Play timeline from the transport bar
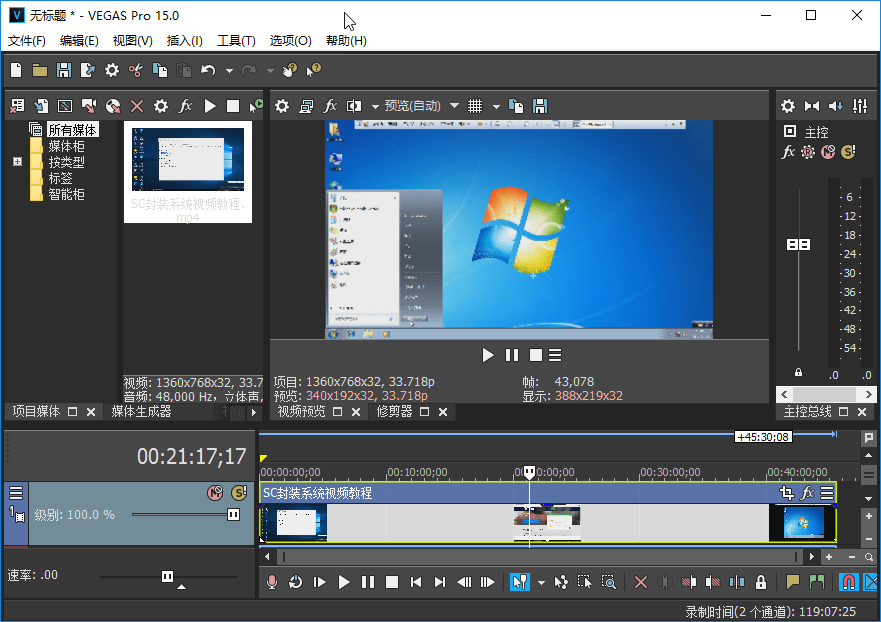Viewport: 881px width, 622px height. [344, 582]
